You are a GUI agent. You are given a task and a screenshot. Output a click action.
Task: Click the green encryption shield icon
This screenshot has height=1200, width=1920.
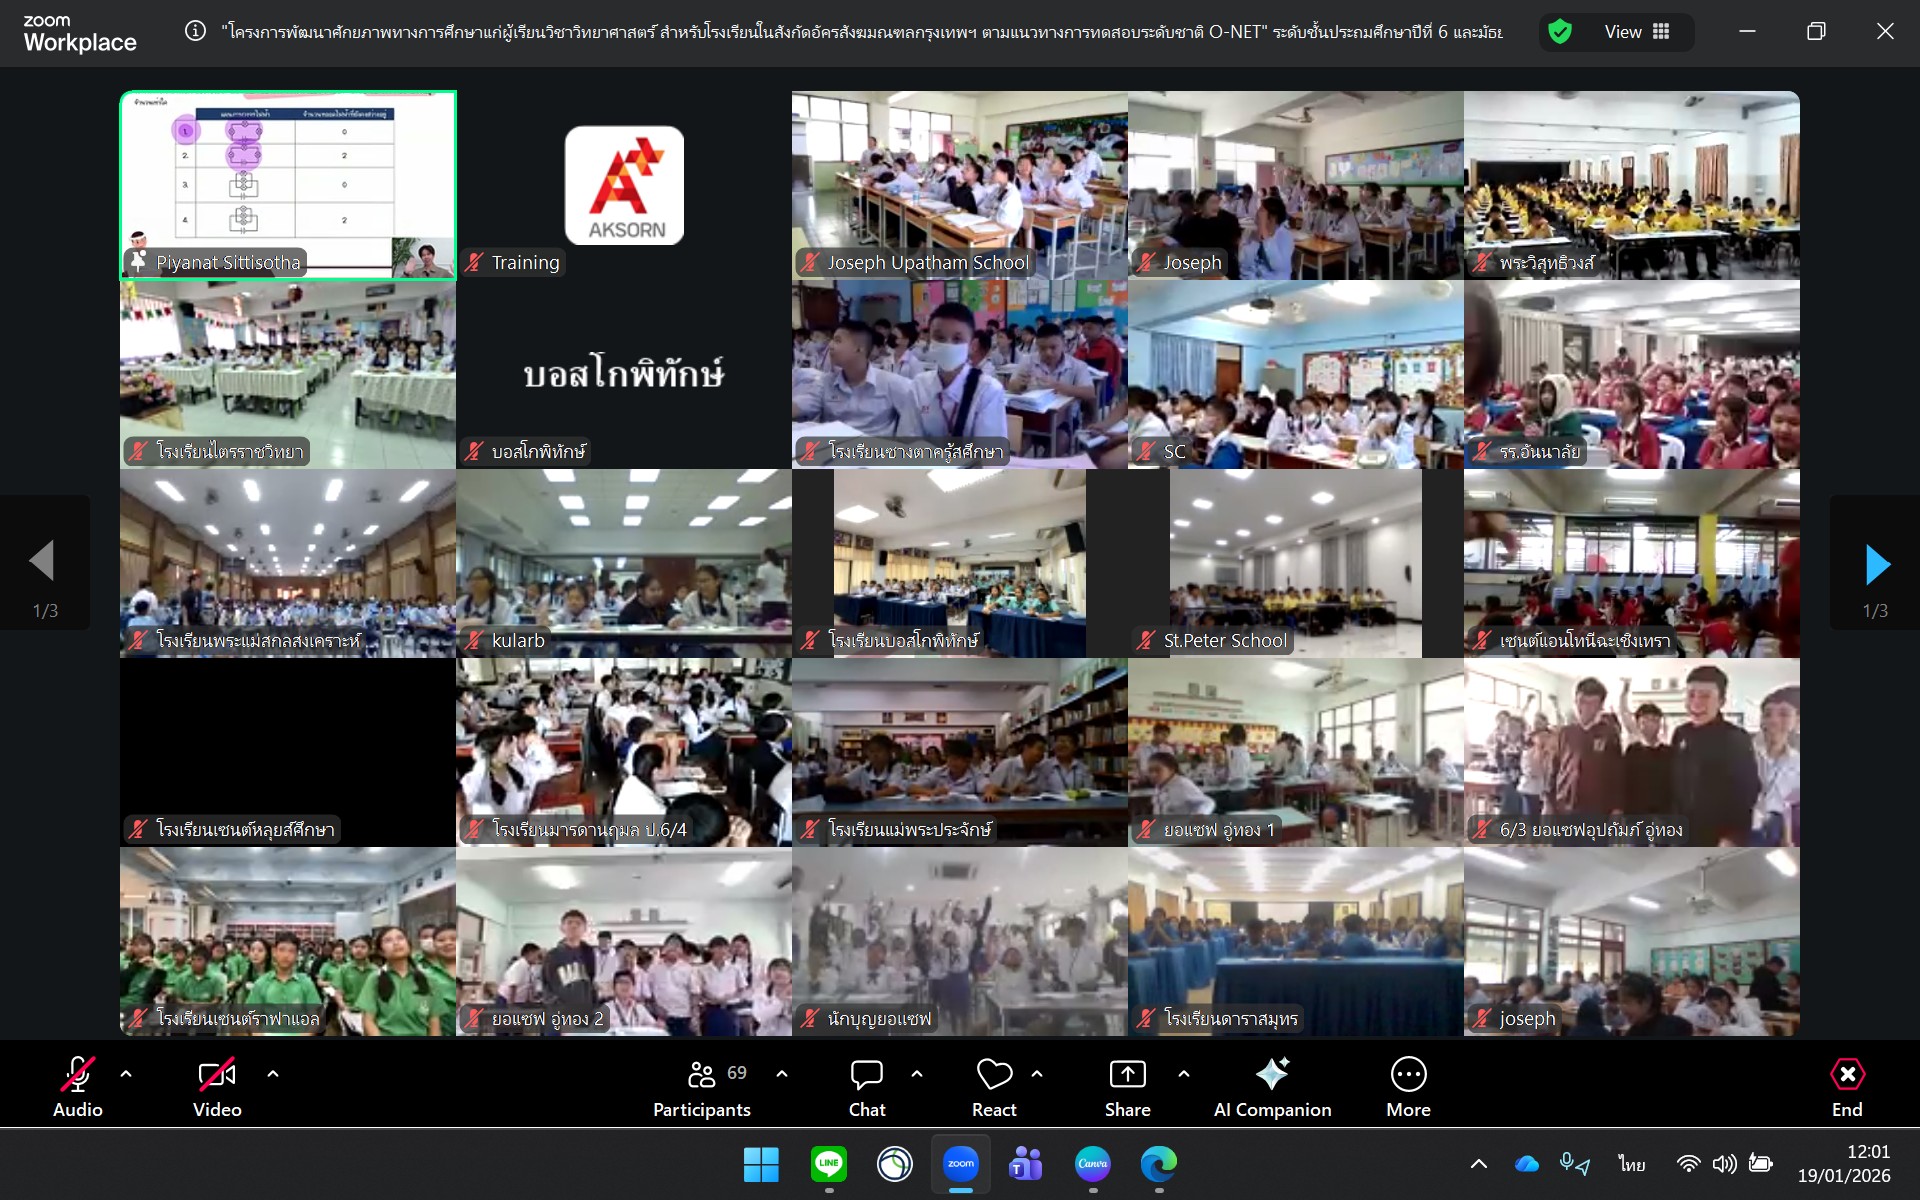pyautogui.click(x=1559, y=32)
